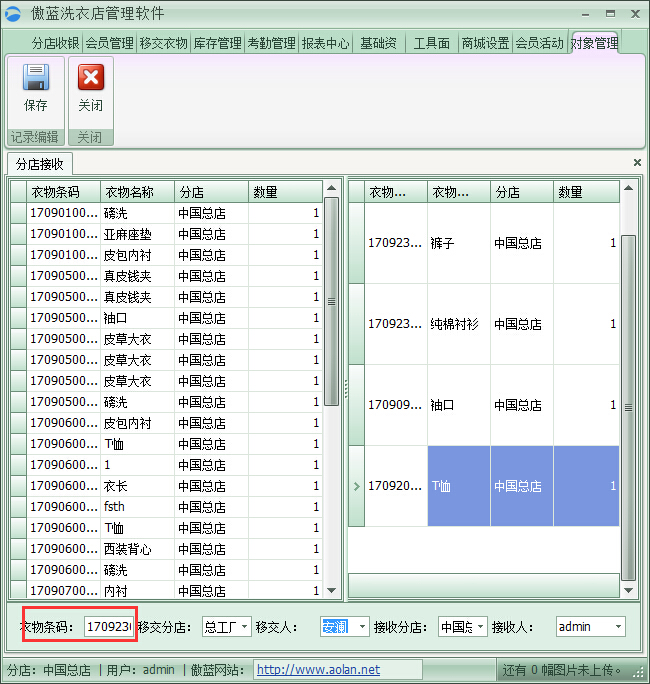
Task: Select the 纯棉衬衫 row in right table
Action: point(484,324)
